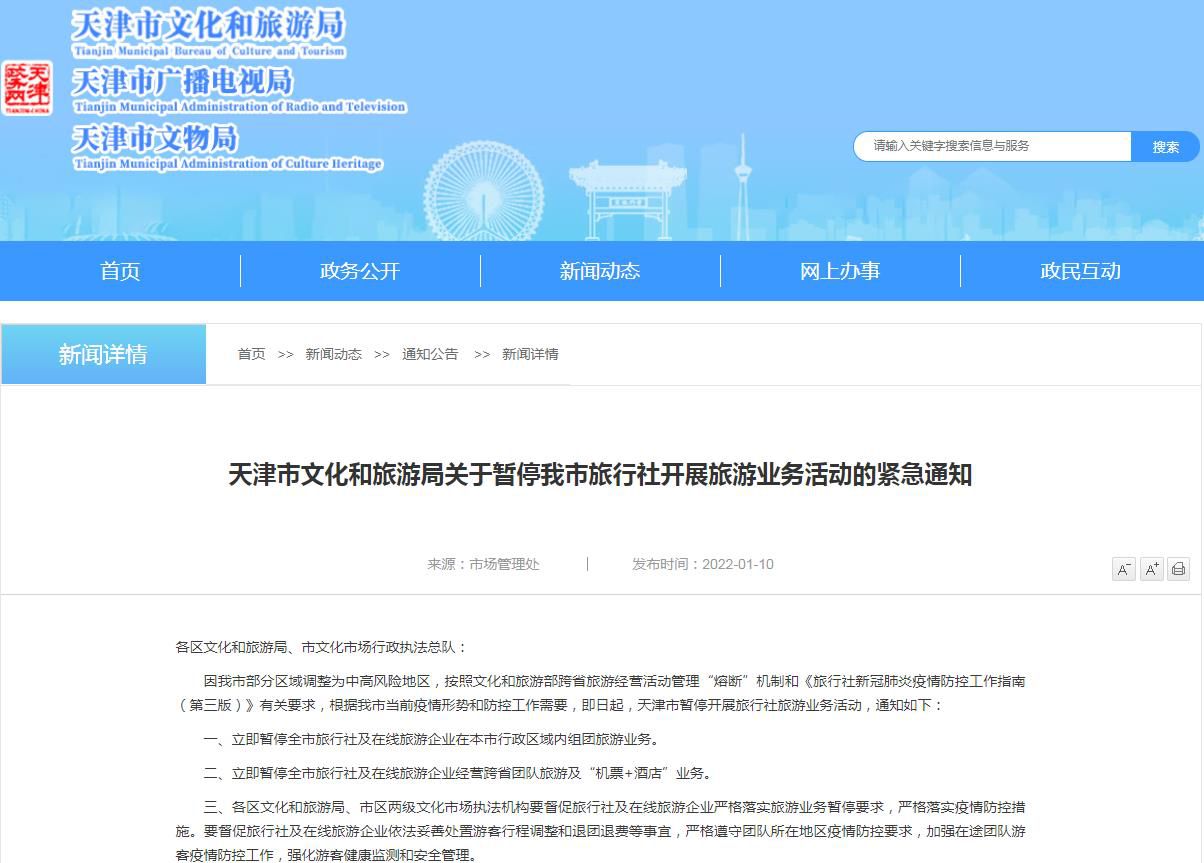Viewport: 1204px width, 863px height.
Task: Open the 网上办事 navigation menu
Action: [840, 270]
